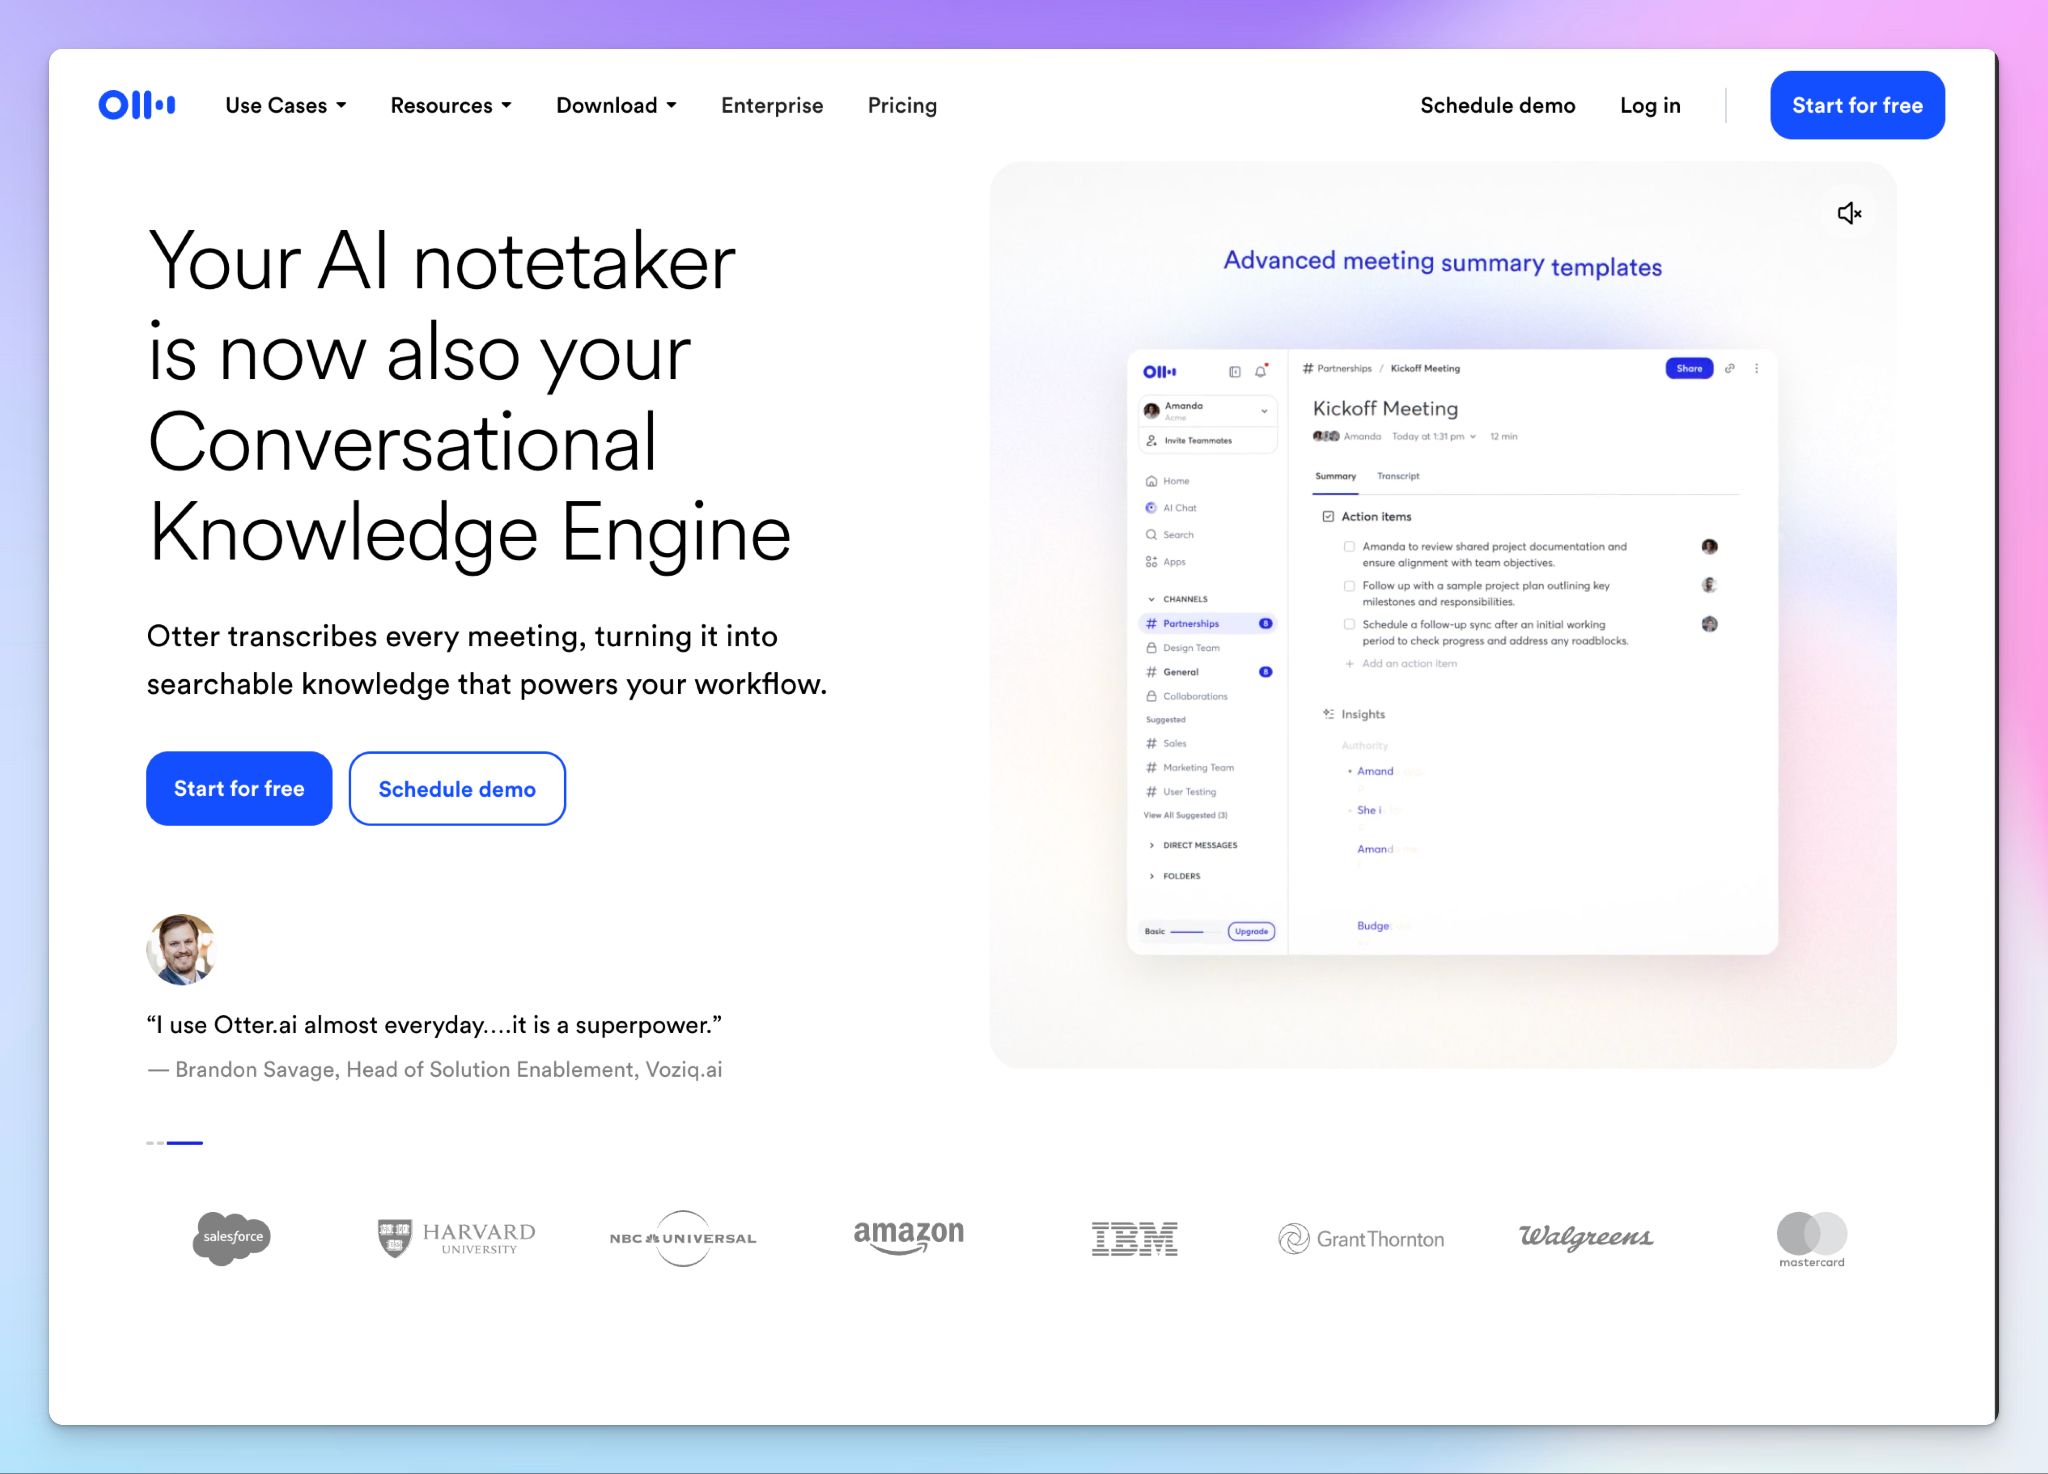
Task: Open the Pricing page
Action: [x=902, y=105]
